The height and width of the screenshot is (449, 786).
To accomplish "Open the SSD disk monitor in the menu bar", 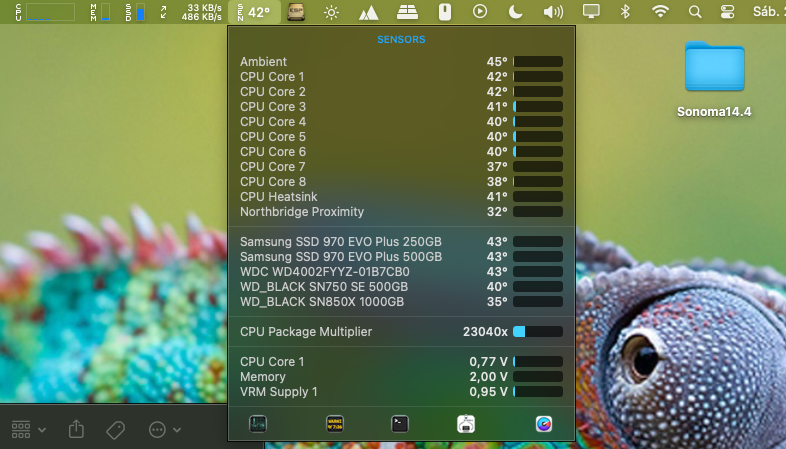I will coord(135,12).
